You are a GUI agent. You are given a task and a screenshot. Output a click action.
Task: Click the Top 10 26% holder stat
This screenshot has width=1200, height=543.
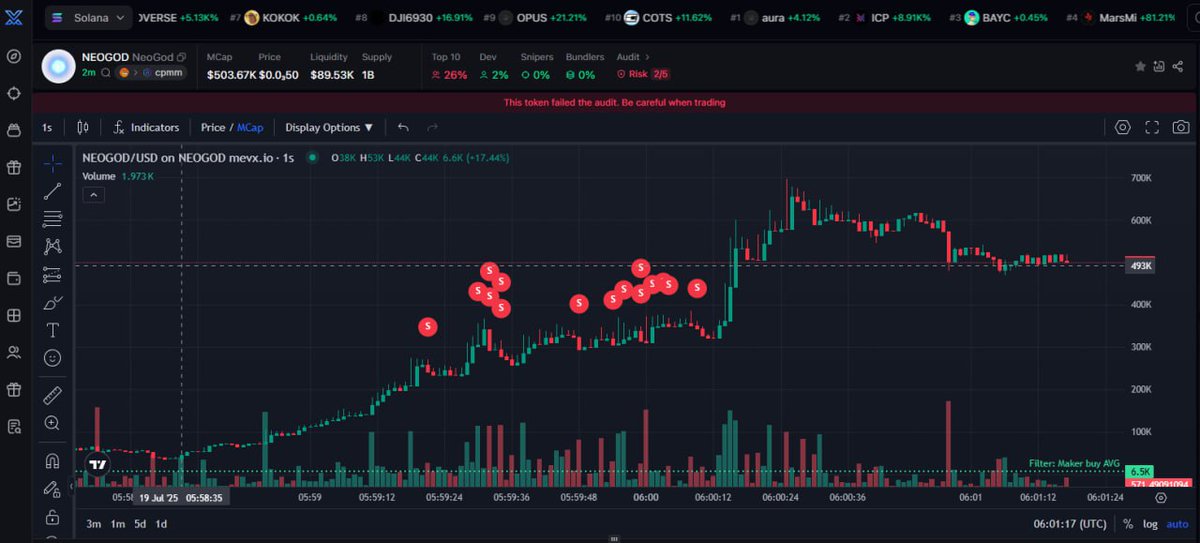pos(449,66)
